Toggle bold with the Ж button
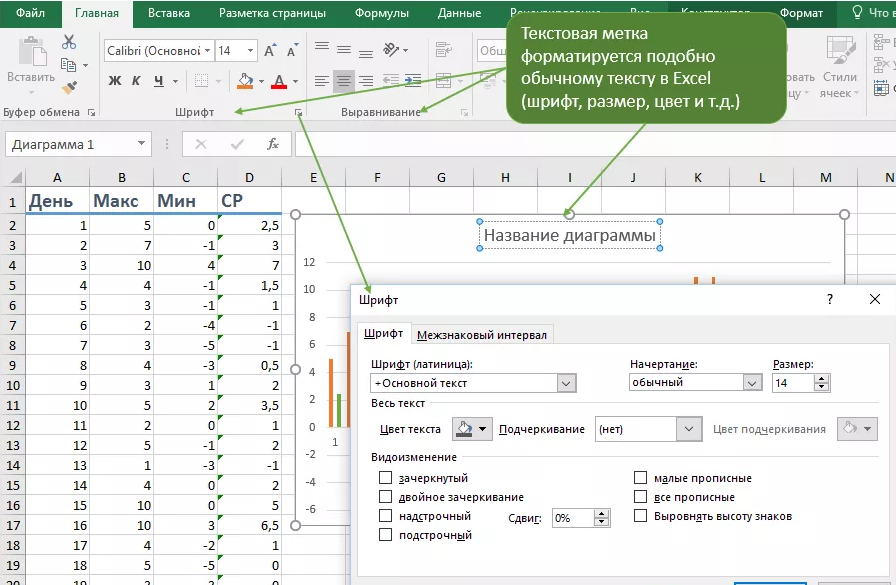896x585 pixels. click(115, 81)
